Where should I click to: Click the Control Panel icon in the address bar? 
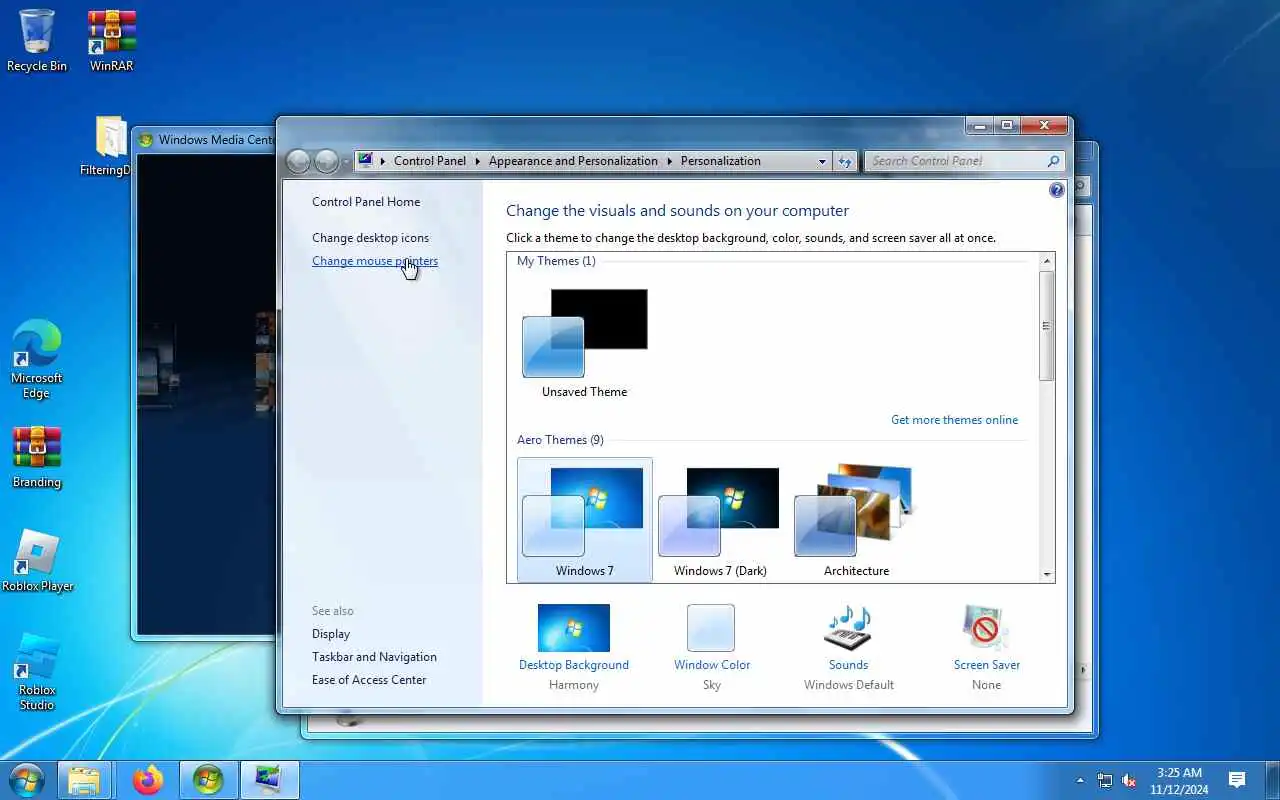pos(365,161)
